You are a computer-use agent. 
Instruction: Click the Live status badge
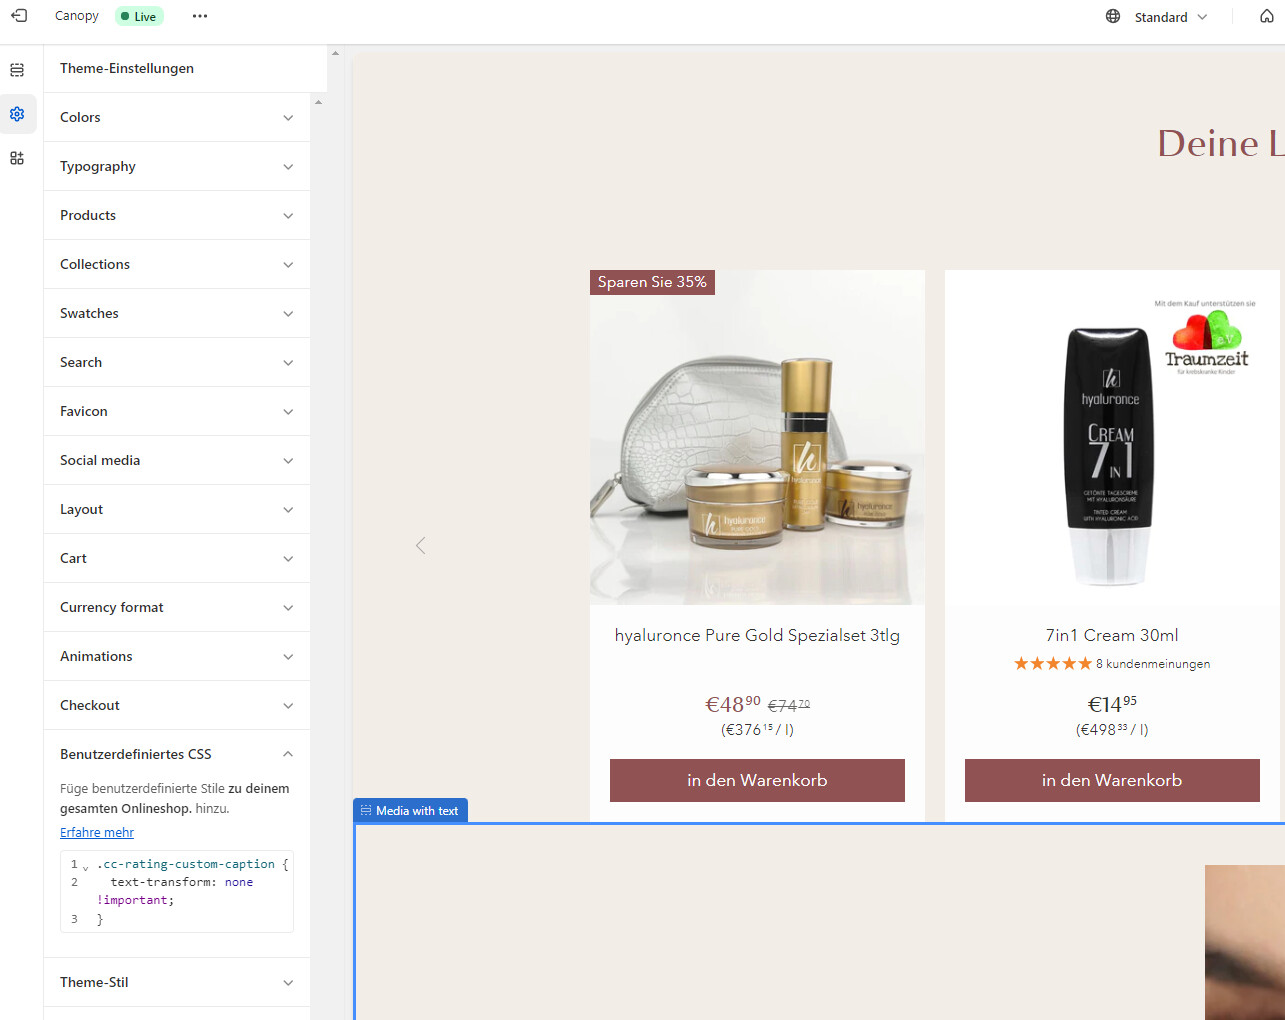(139, 16)
